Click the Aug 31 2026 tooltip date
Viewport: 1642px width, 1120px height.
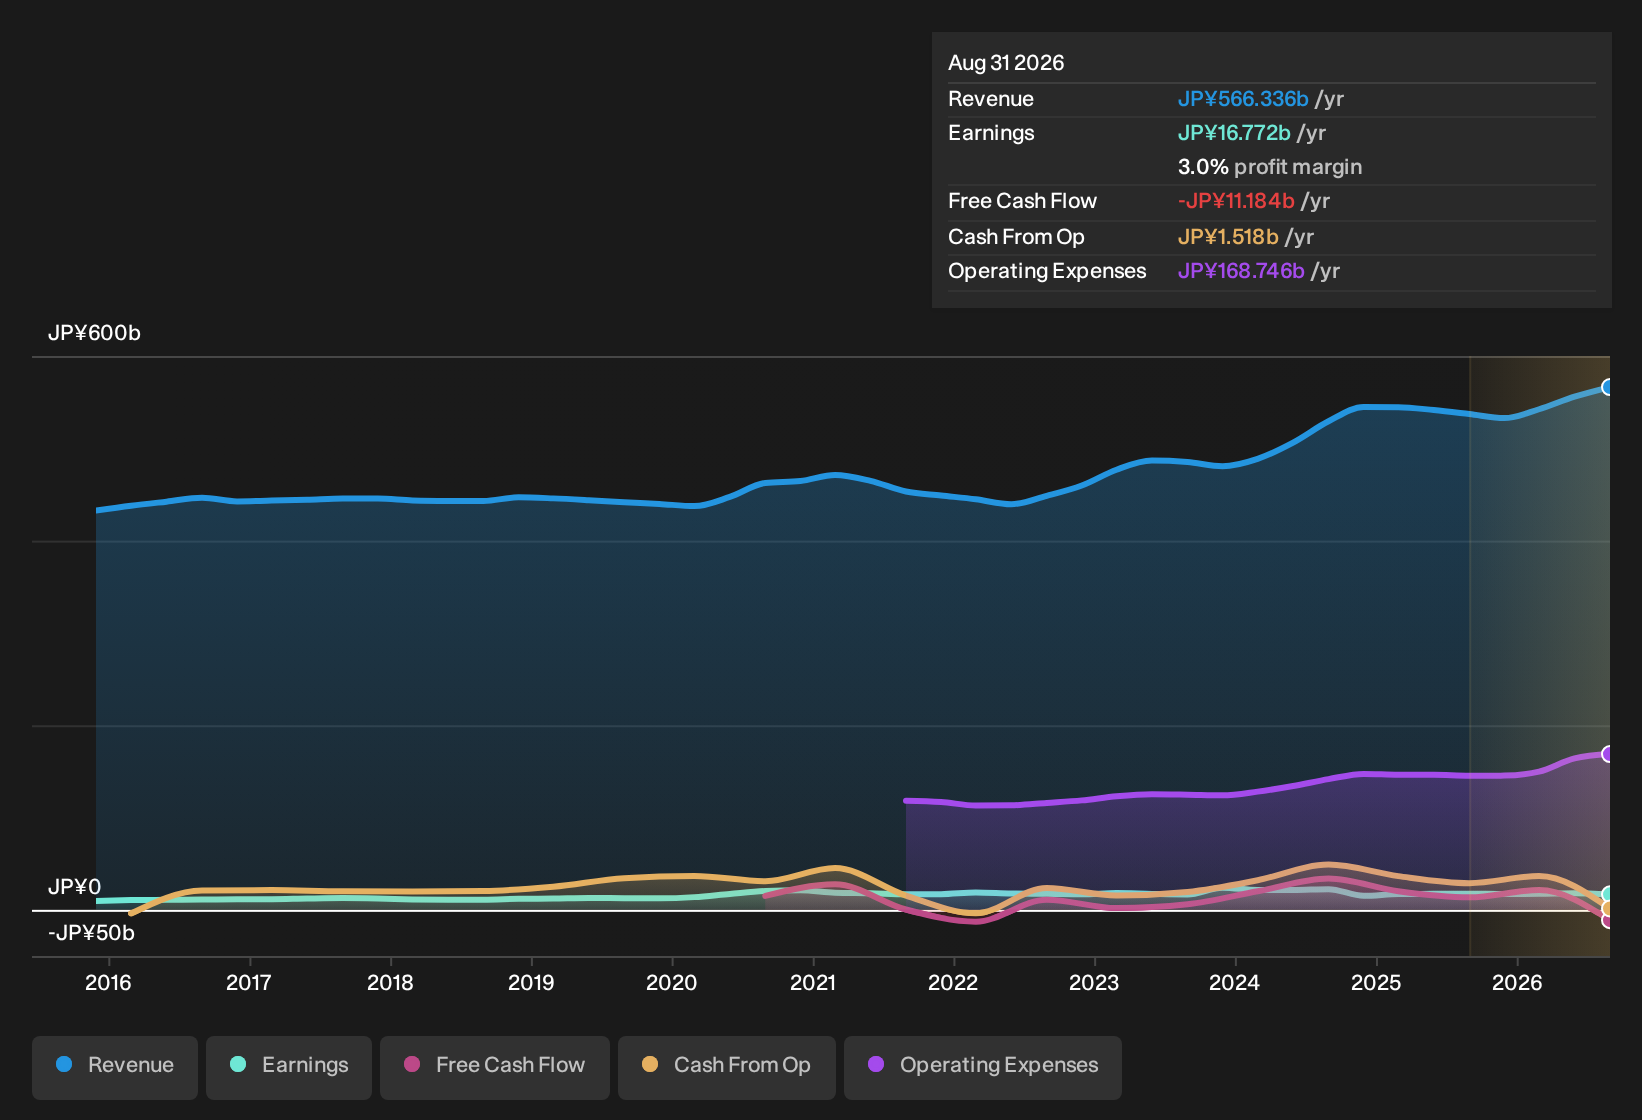pyautogui.click(x=1006, y=63)
